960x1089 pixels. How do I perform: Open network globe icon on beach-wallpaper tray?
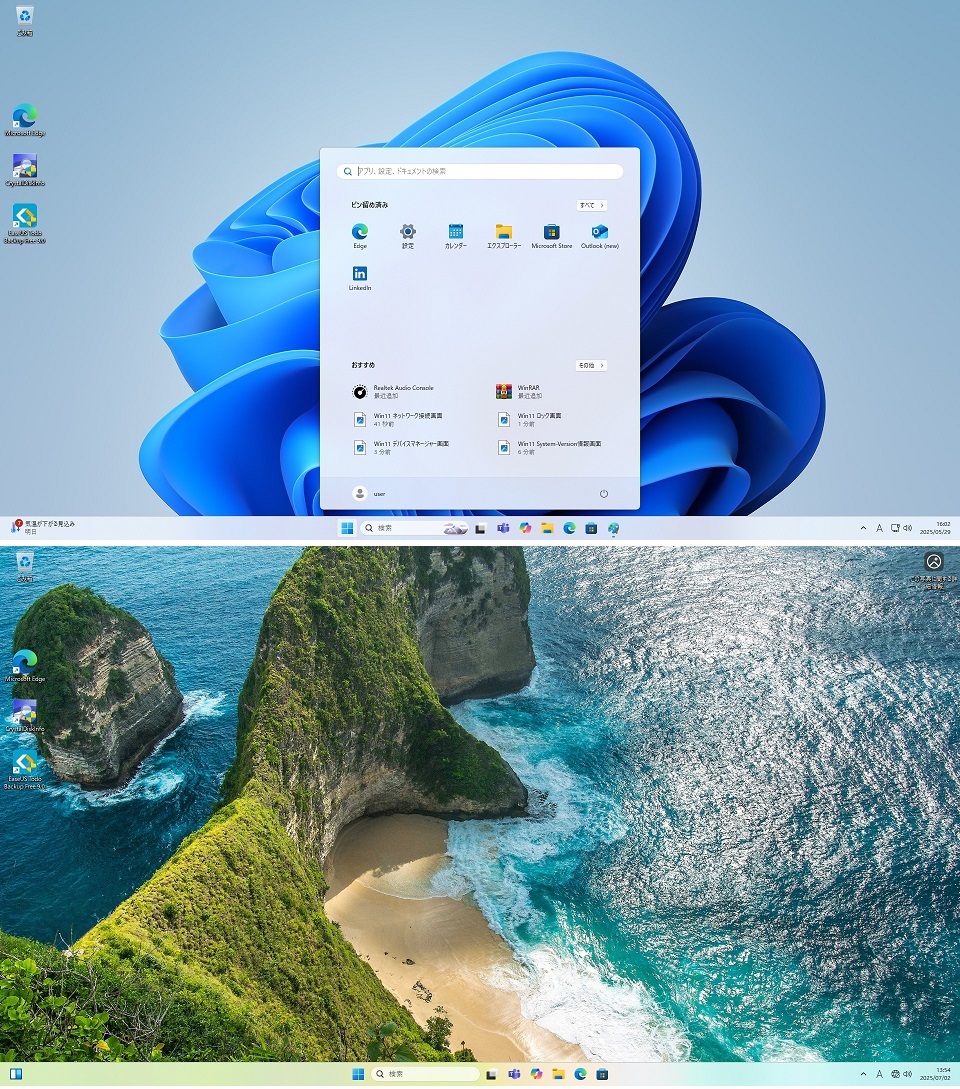tap(895, 1074)
